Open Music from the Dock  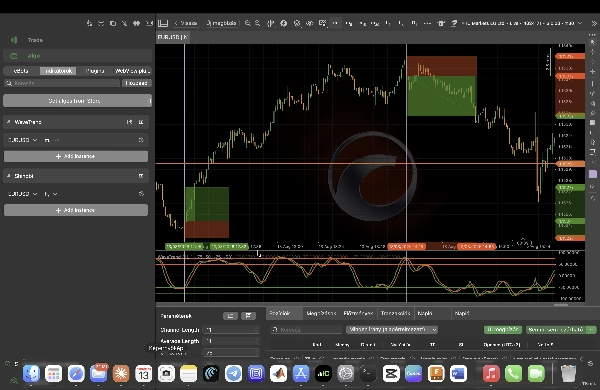pos(491,373)
